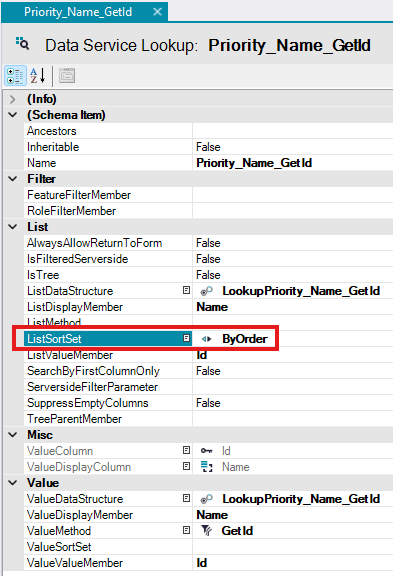Click the Property Pages toolbar icon
Viewport: 393px width, 576px height.
pyautogui.click(x=67, y=76)
